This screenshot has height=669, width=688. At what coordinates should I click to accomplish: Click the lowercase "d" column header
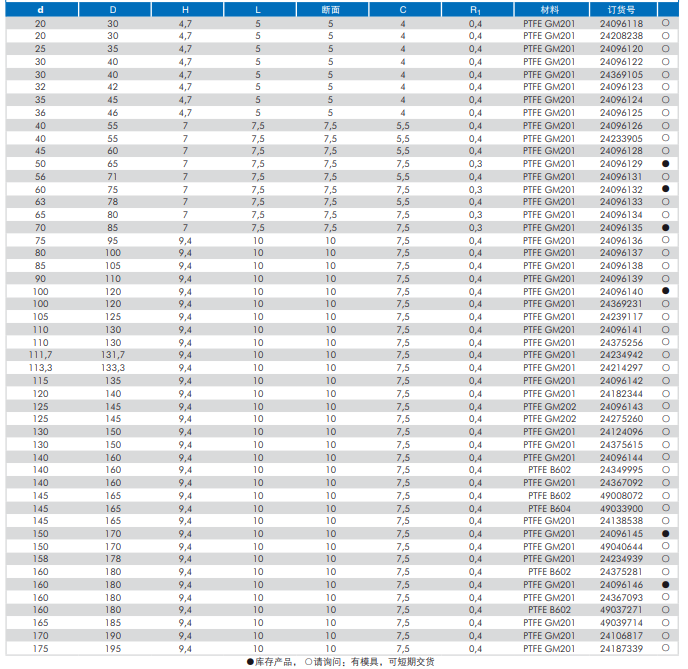coord(40,9)
